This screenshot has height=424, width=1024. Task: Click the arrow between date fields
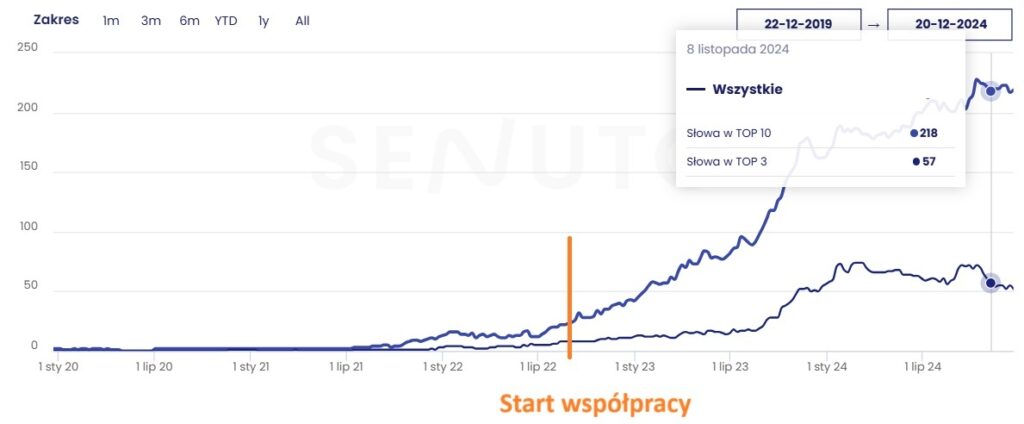pos(873,25)
